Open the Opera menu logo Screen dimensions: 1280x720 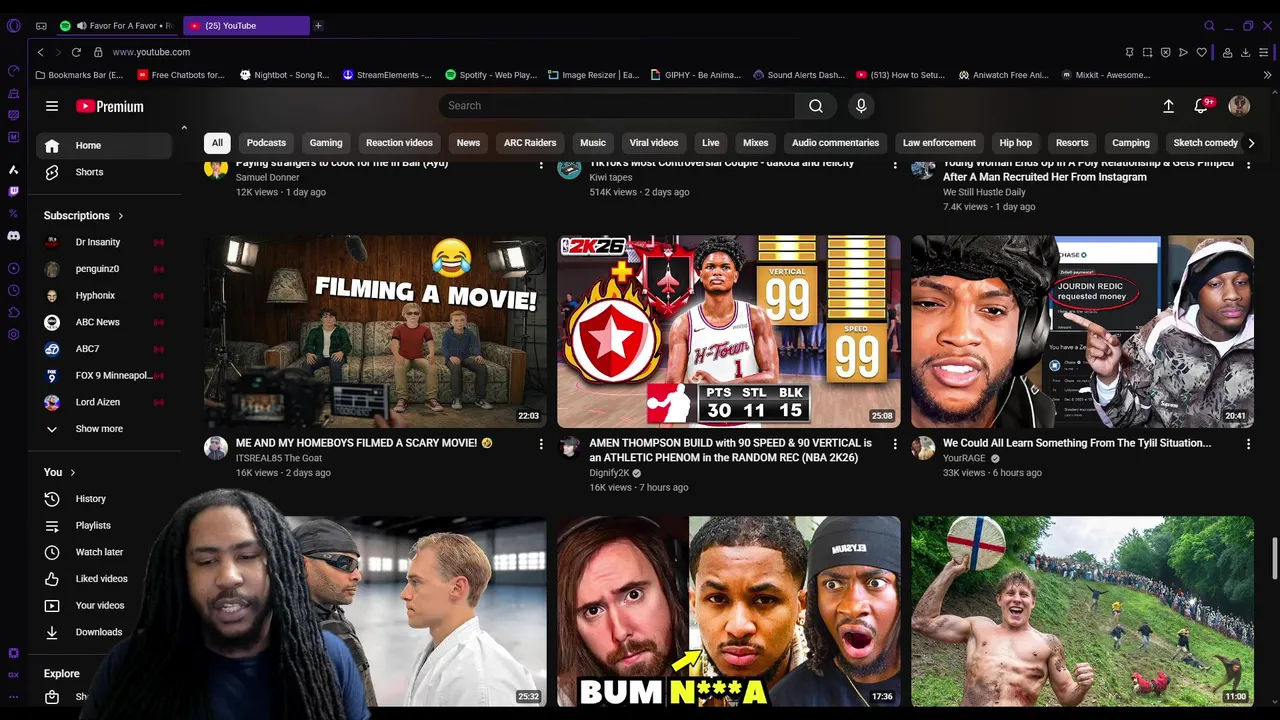[x=13, y=26]
